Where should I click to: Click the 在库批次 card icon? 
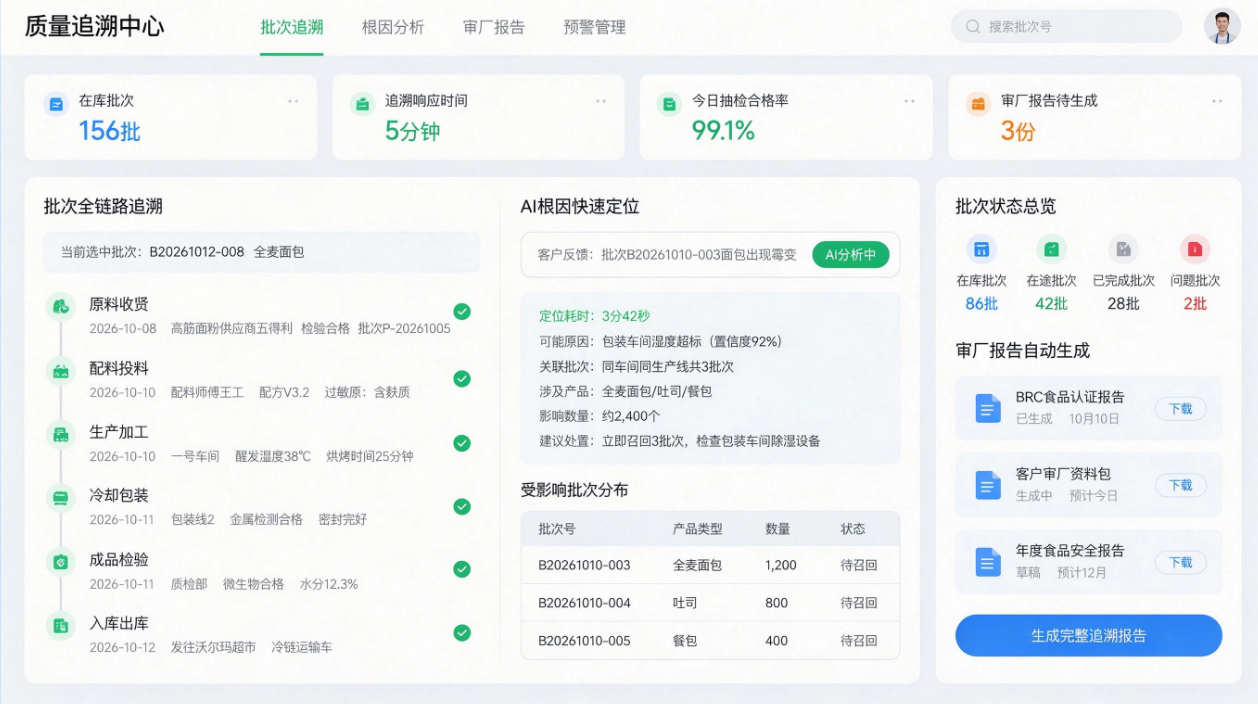point(56,103)
